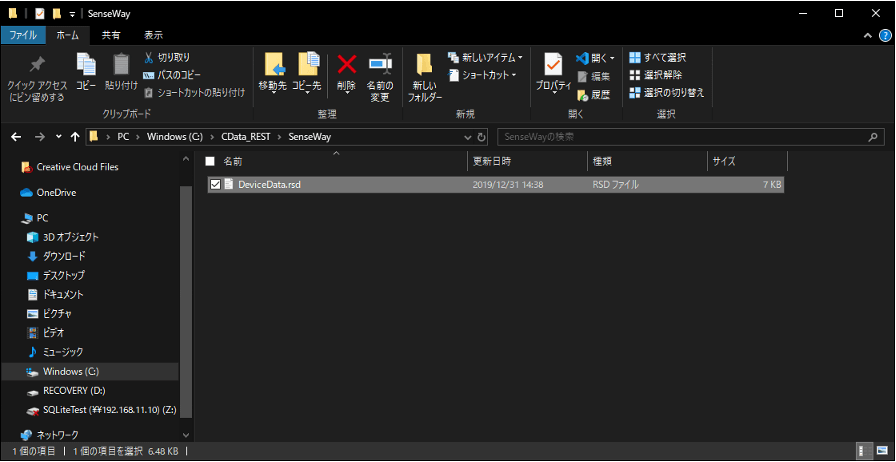896x462 pixels.
Task: Open Customize Quick Access Toolbar dropdown
Action: (72, 14)
